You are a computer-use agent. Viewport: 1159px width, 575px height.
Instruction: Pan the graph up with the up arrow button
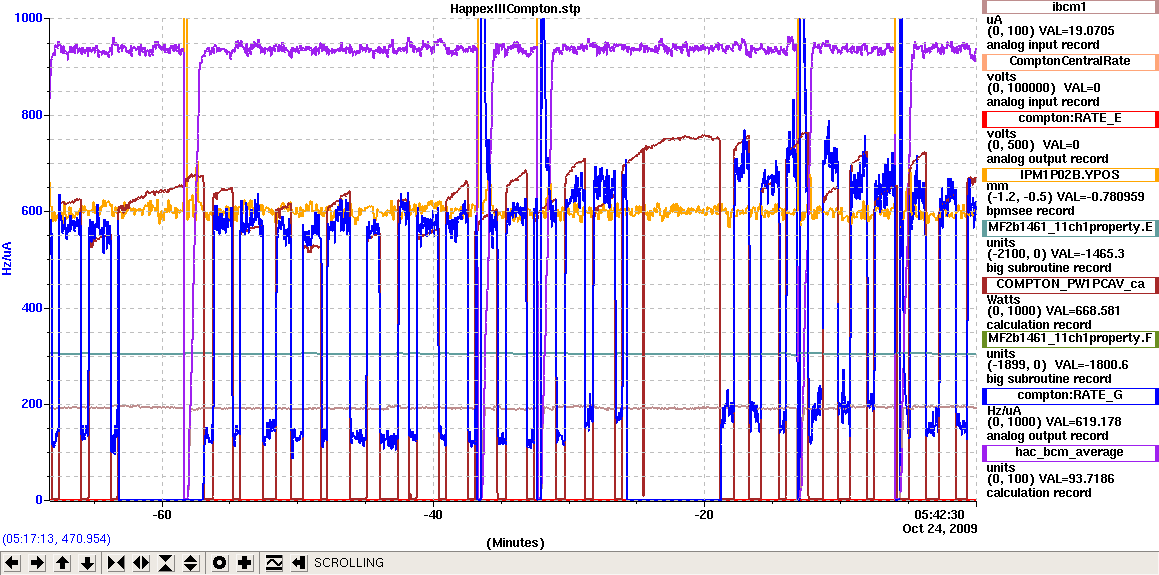(63, 563)
